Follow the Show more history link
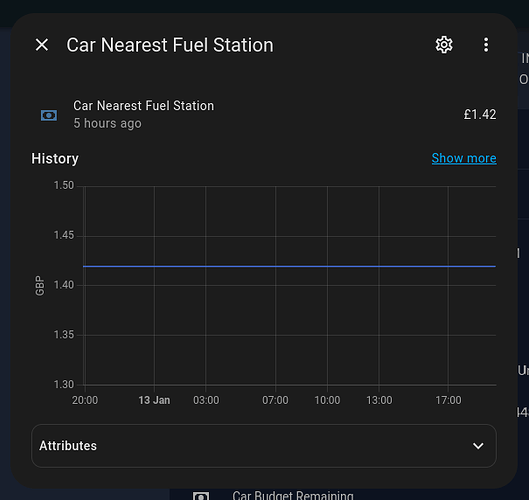This screenshot has height=500, width=529. pyautogui.click(x=464, y=158)
